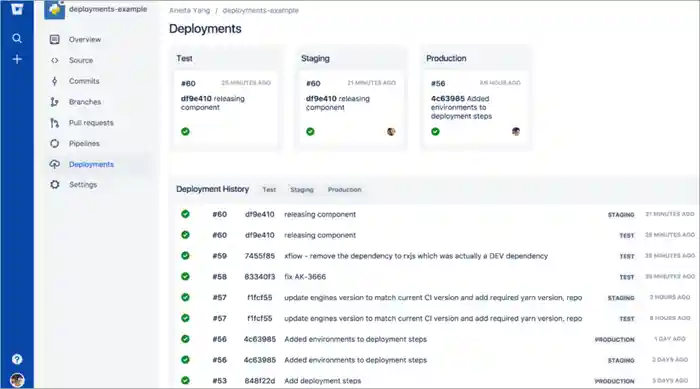Click commit df9e410 in Staging card
Screen dimensions: 700x389
(x=321, y=99)
